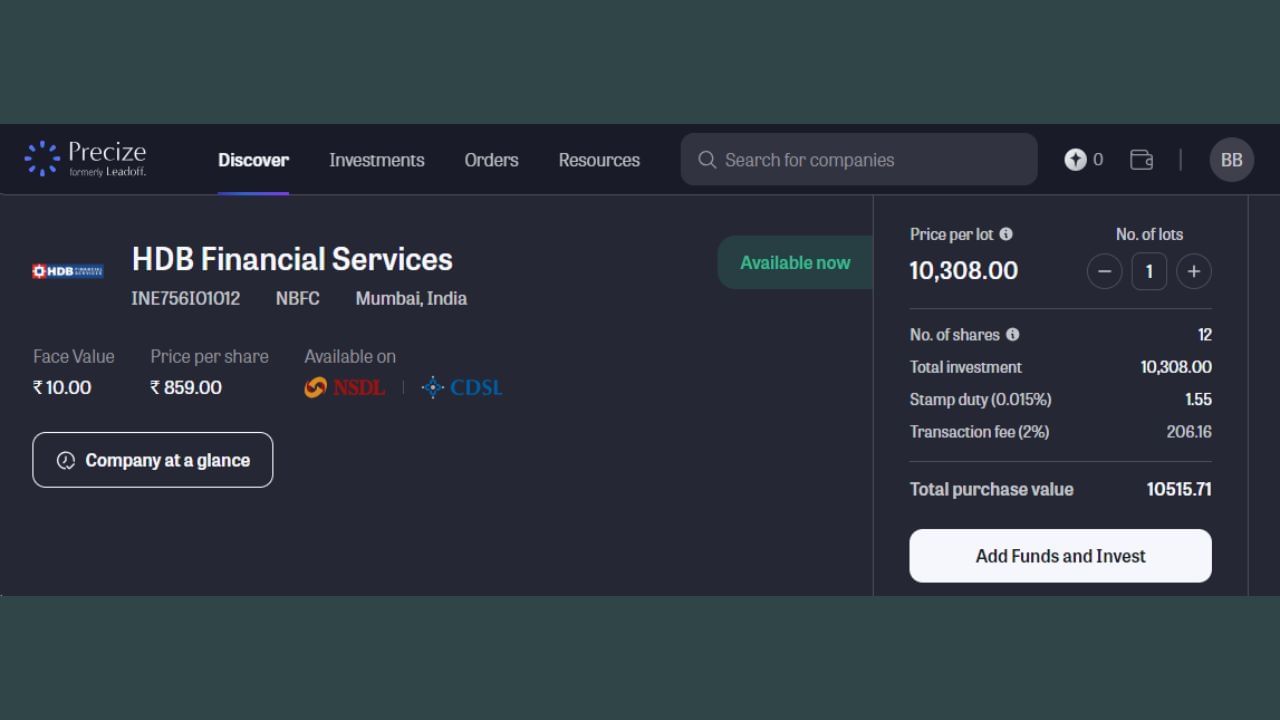1280x720 pixels.
Task: Click the search magnifier icon
Action: (707, 160)
